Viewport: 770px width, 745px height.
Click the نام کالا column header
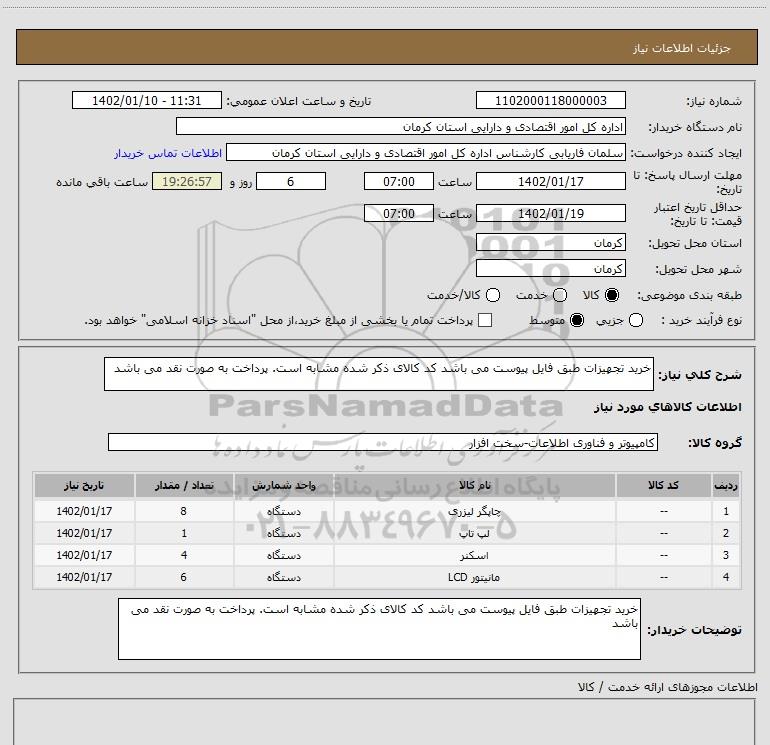point(474,486)
